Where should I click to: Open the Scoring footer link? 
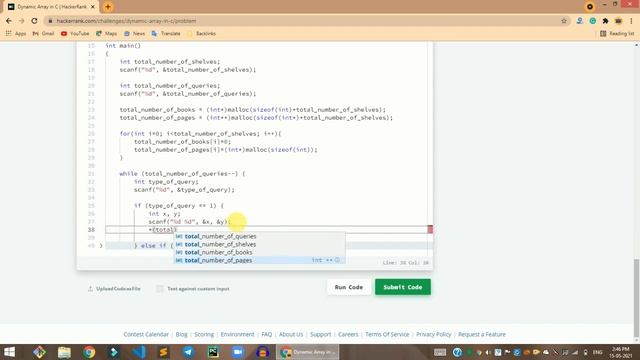point(204,334)
